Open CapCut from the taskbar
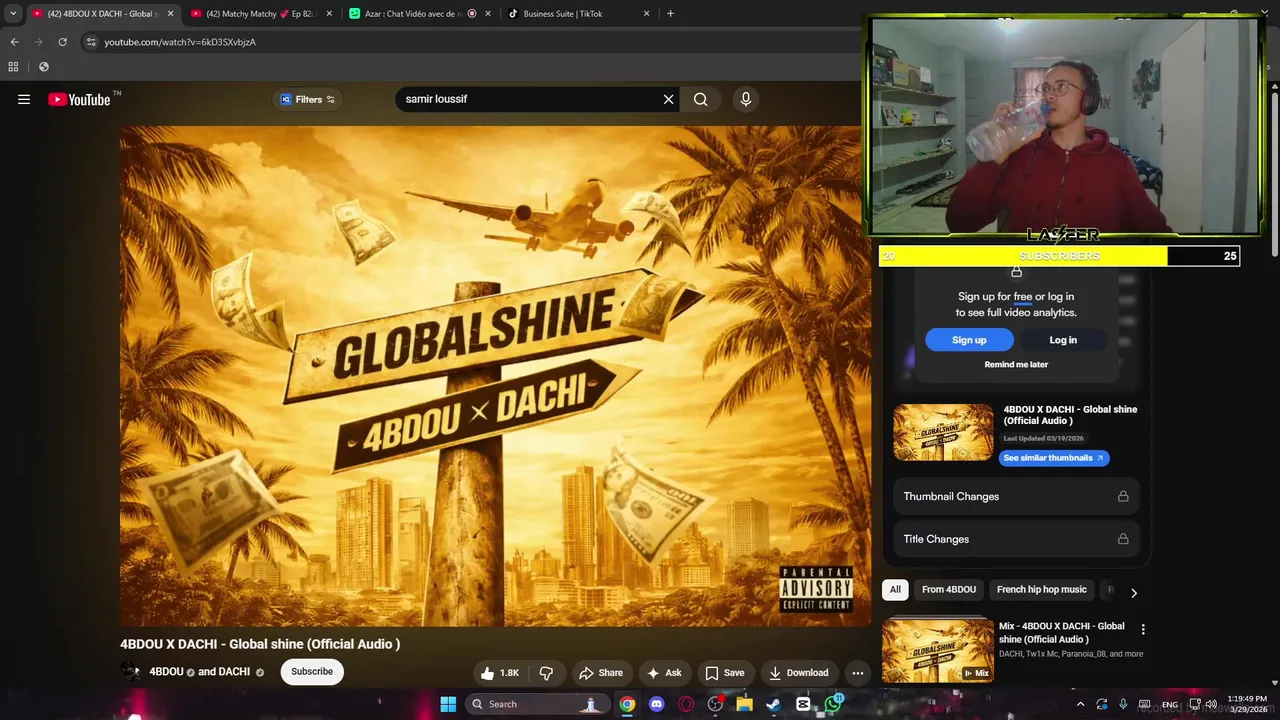 [803, 704]
